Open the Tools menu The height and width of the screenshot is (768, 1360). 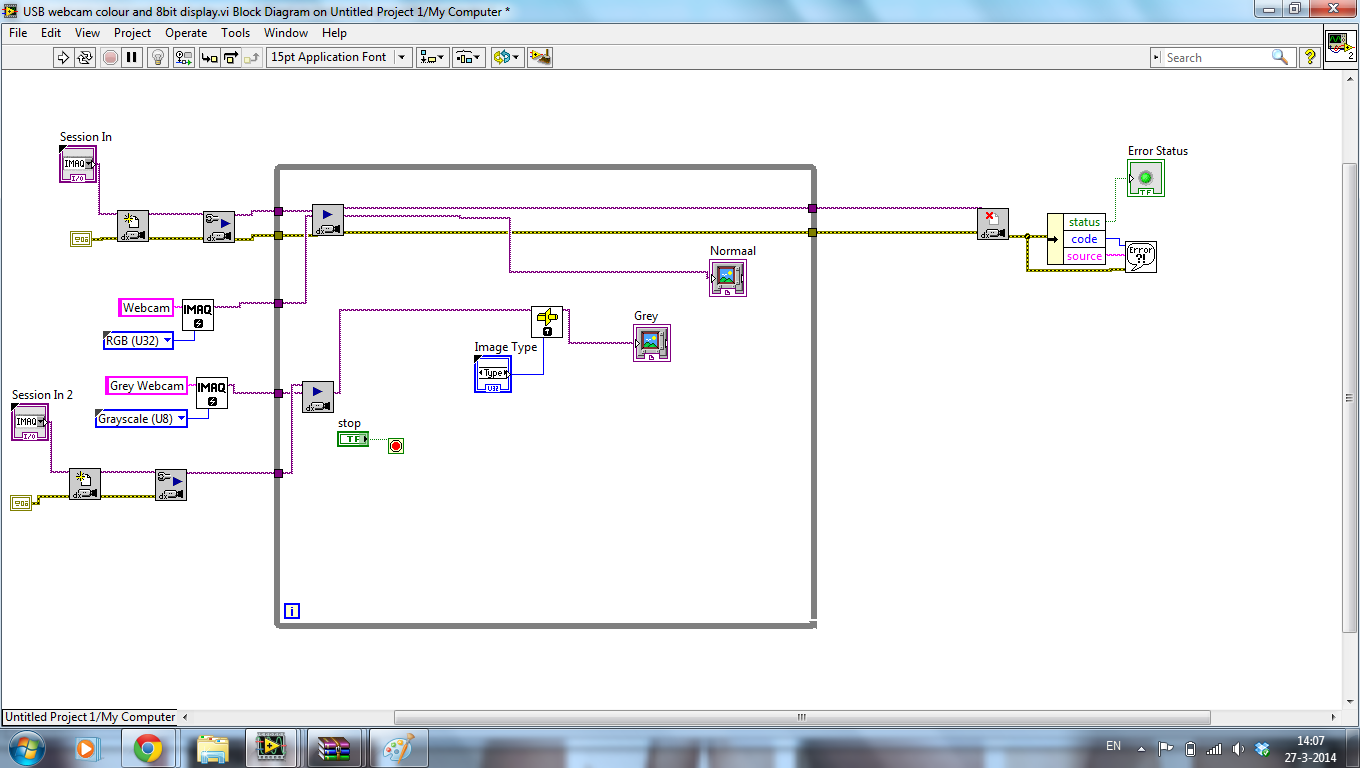235,33
